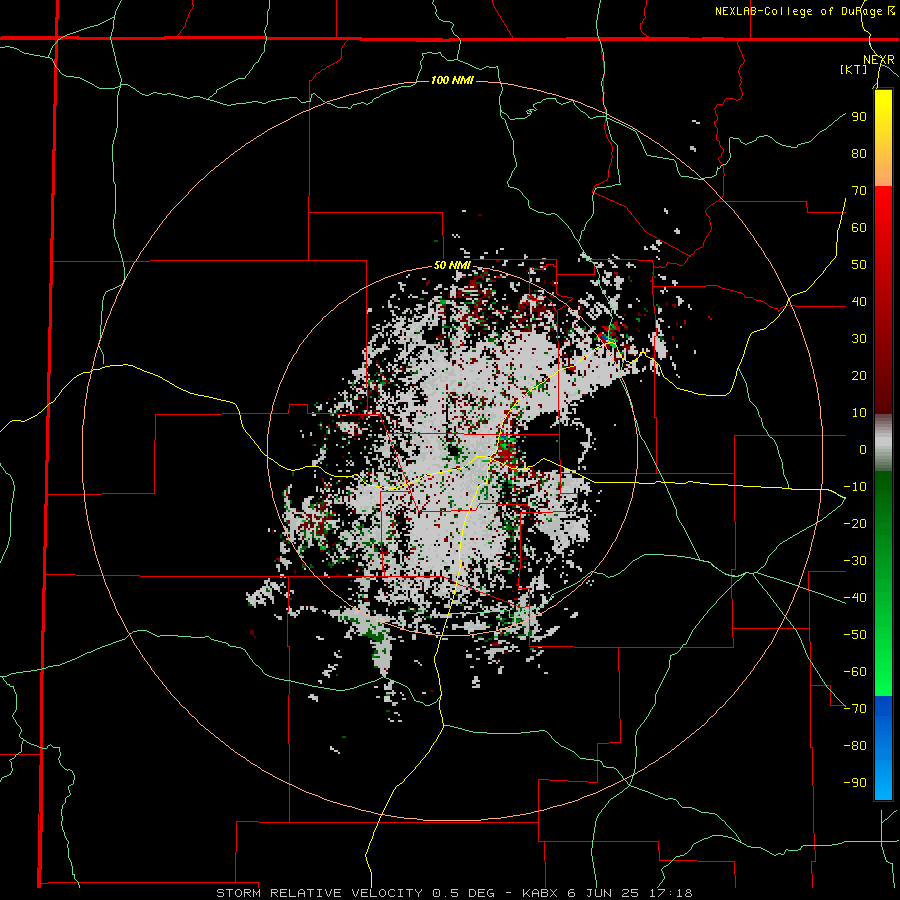
Task: Pick the gray zero-velocity color bar segment
Action: pos(883,443)
